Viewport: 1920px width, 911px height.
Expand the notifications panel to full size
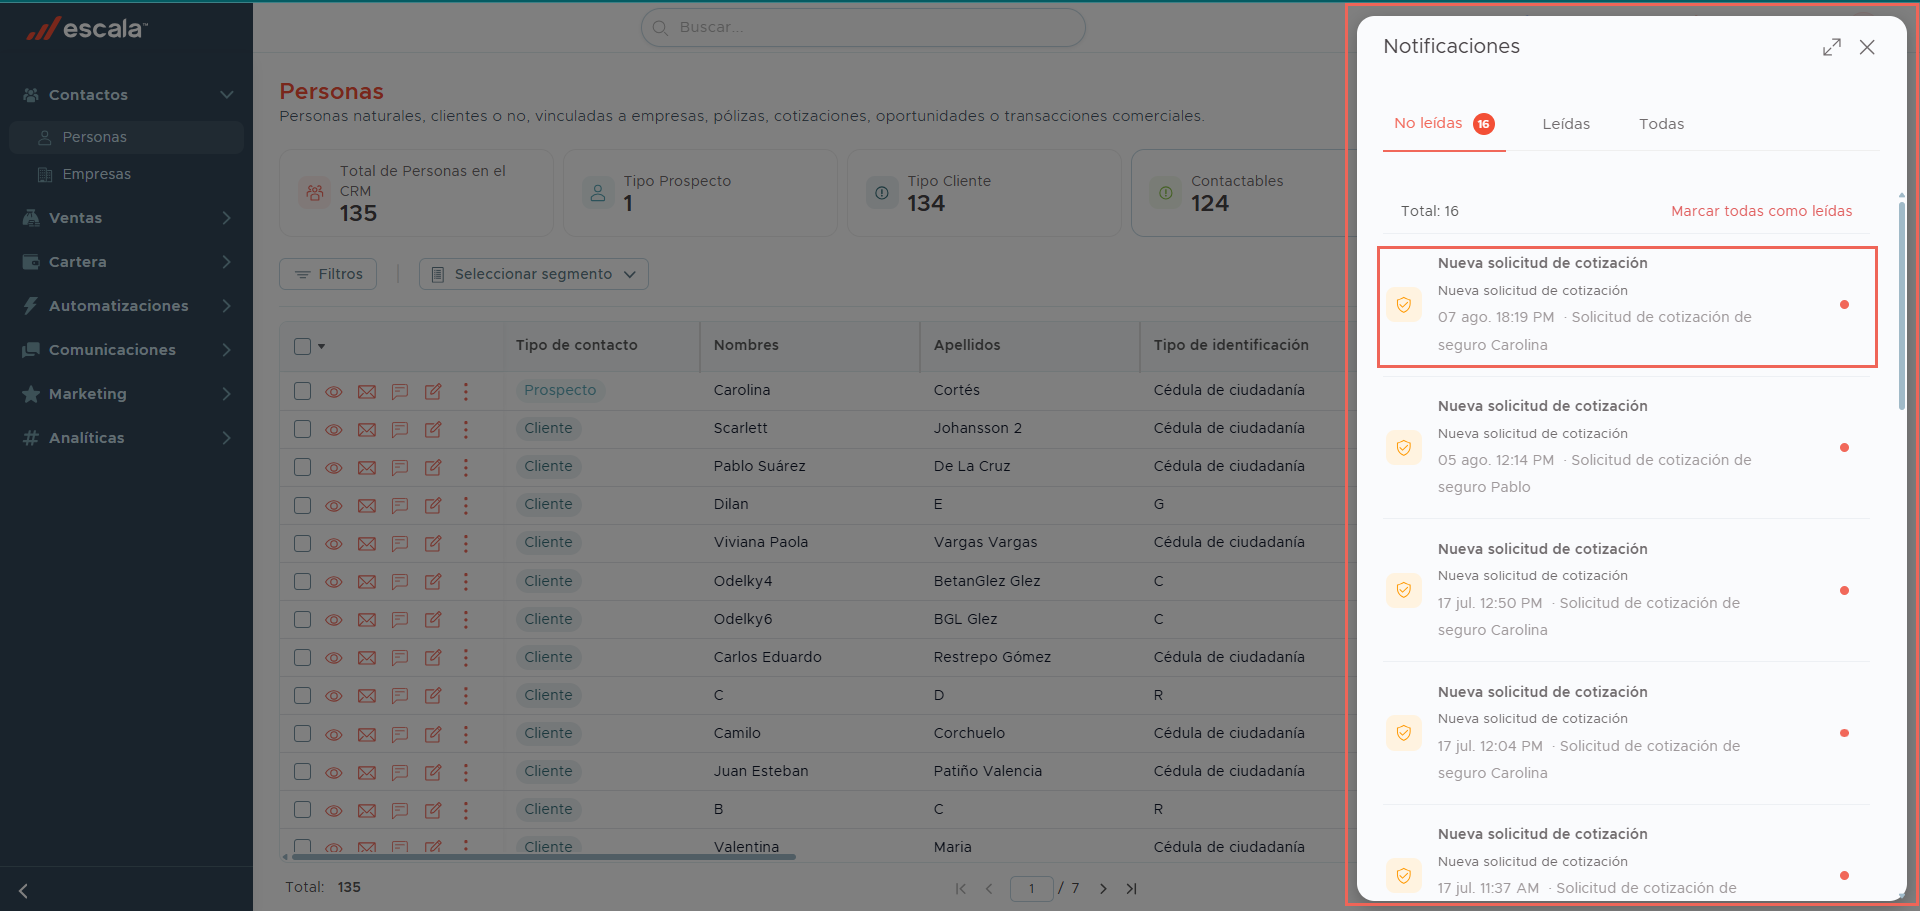tap(1831, 47)
